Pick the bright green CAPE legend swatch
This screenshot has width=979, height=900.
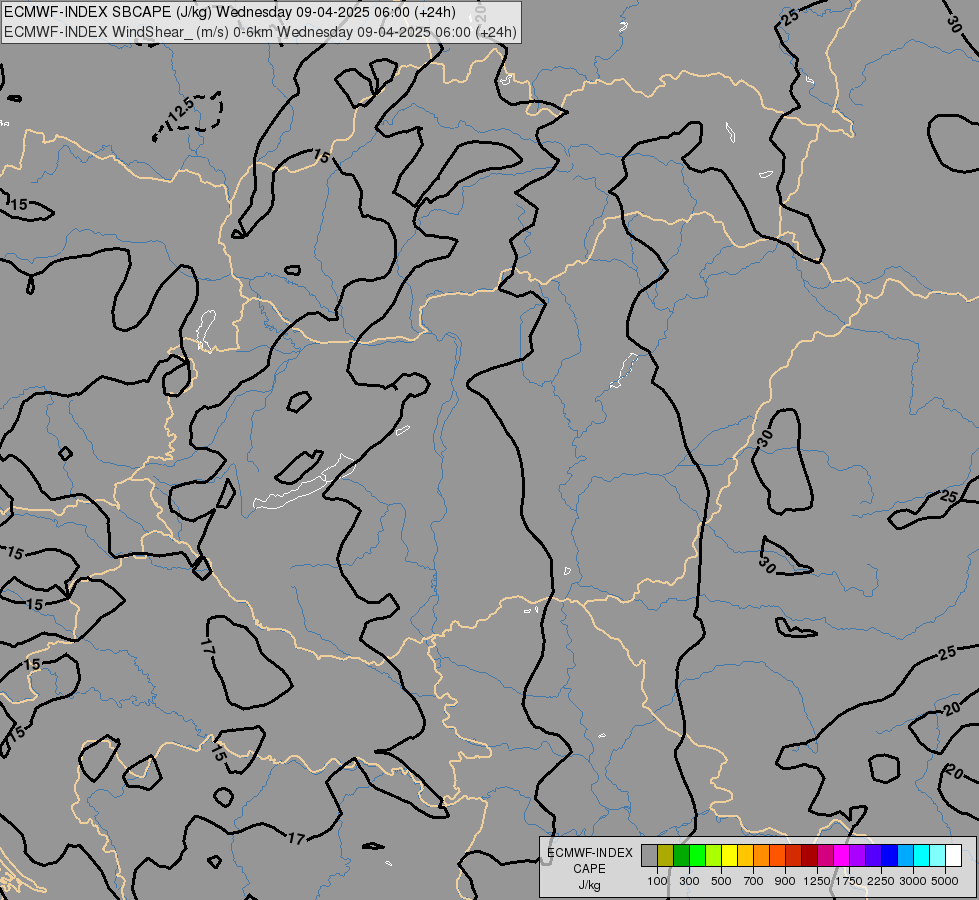697,856
